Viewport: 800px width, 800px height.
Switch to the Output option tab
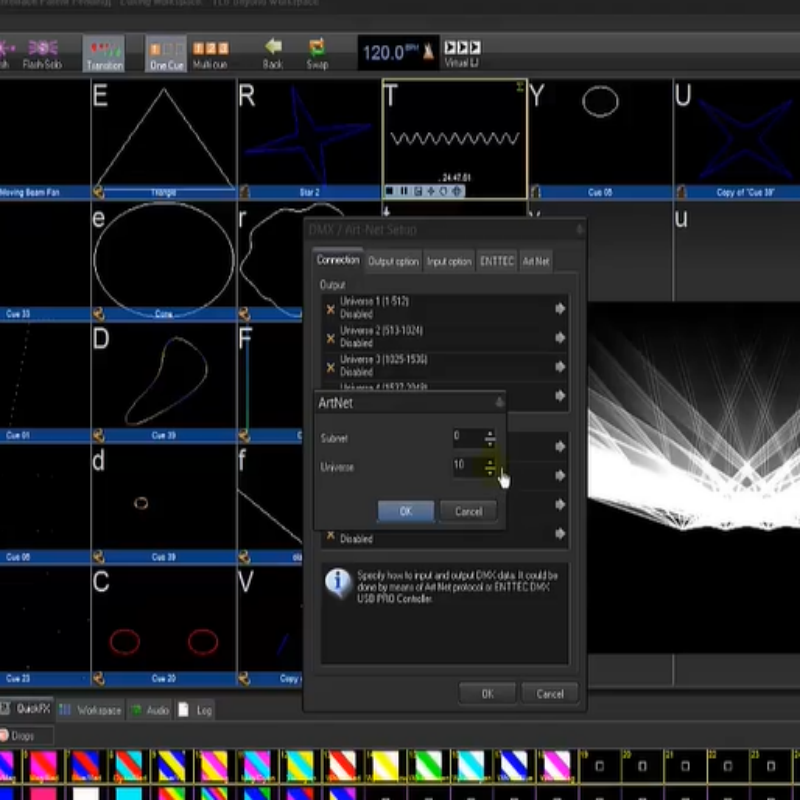393,261
